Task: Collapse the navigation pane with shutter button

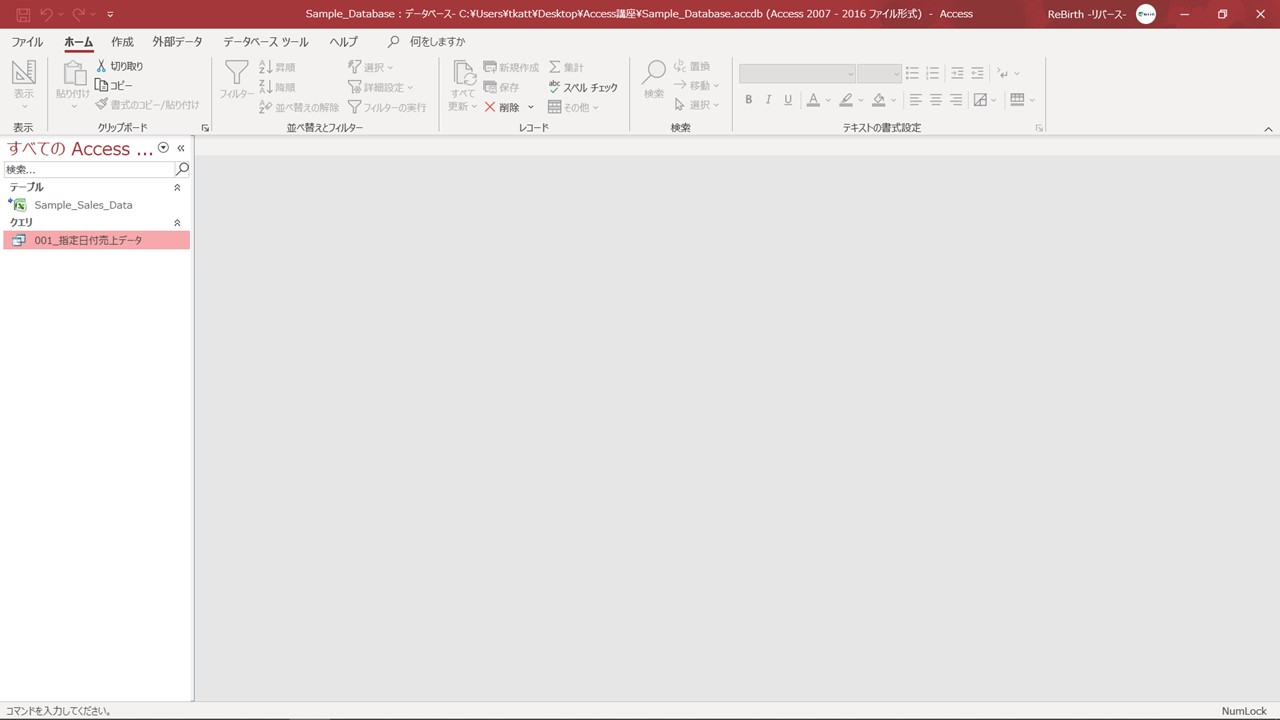Action: [x=181, y=148]
